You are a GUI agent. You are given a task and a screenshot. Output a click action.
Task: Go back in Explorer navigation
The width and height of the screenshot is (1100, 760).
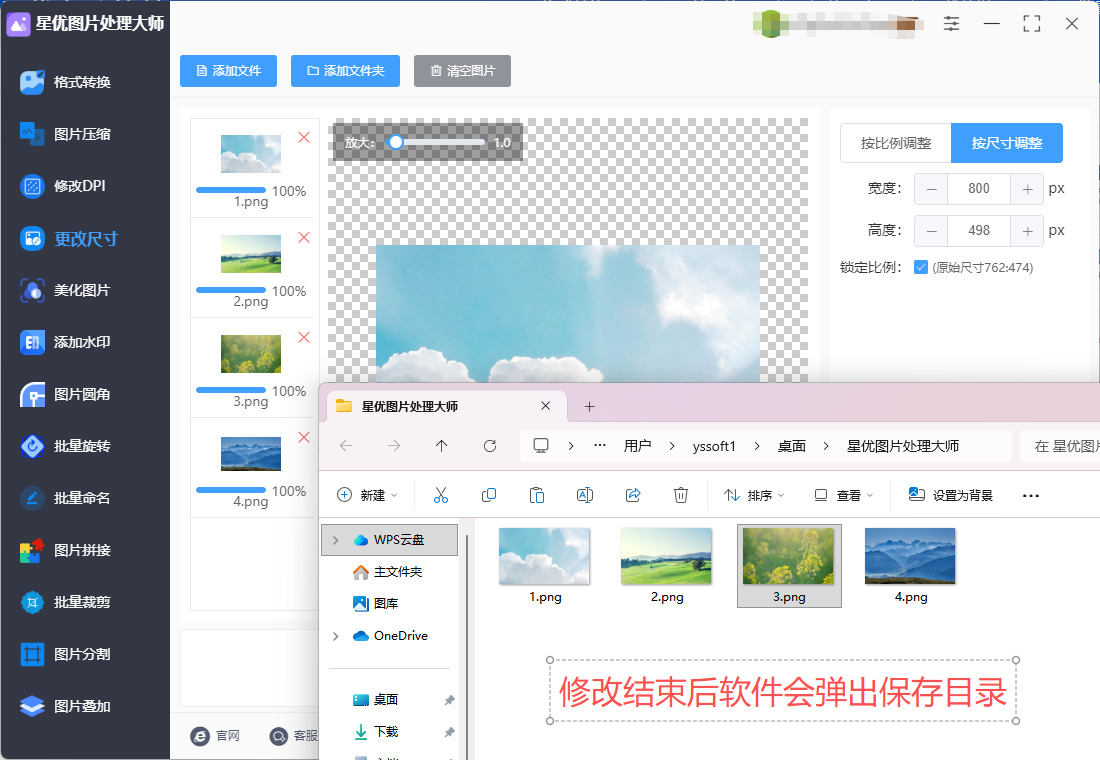tap(346, 446)
